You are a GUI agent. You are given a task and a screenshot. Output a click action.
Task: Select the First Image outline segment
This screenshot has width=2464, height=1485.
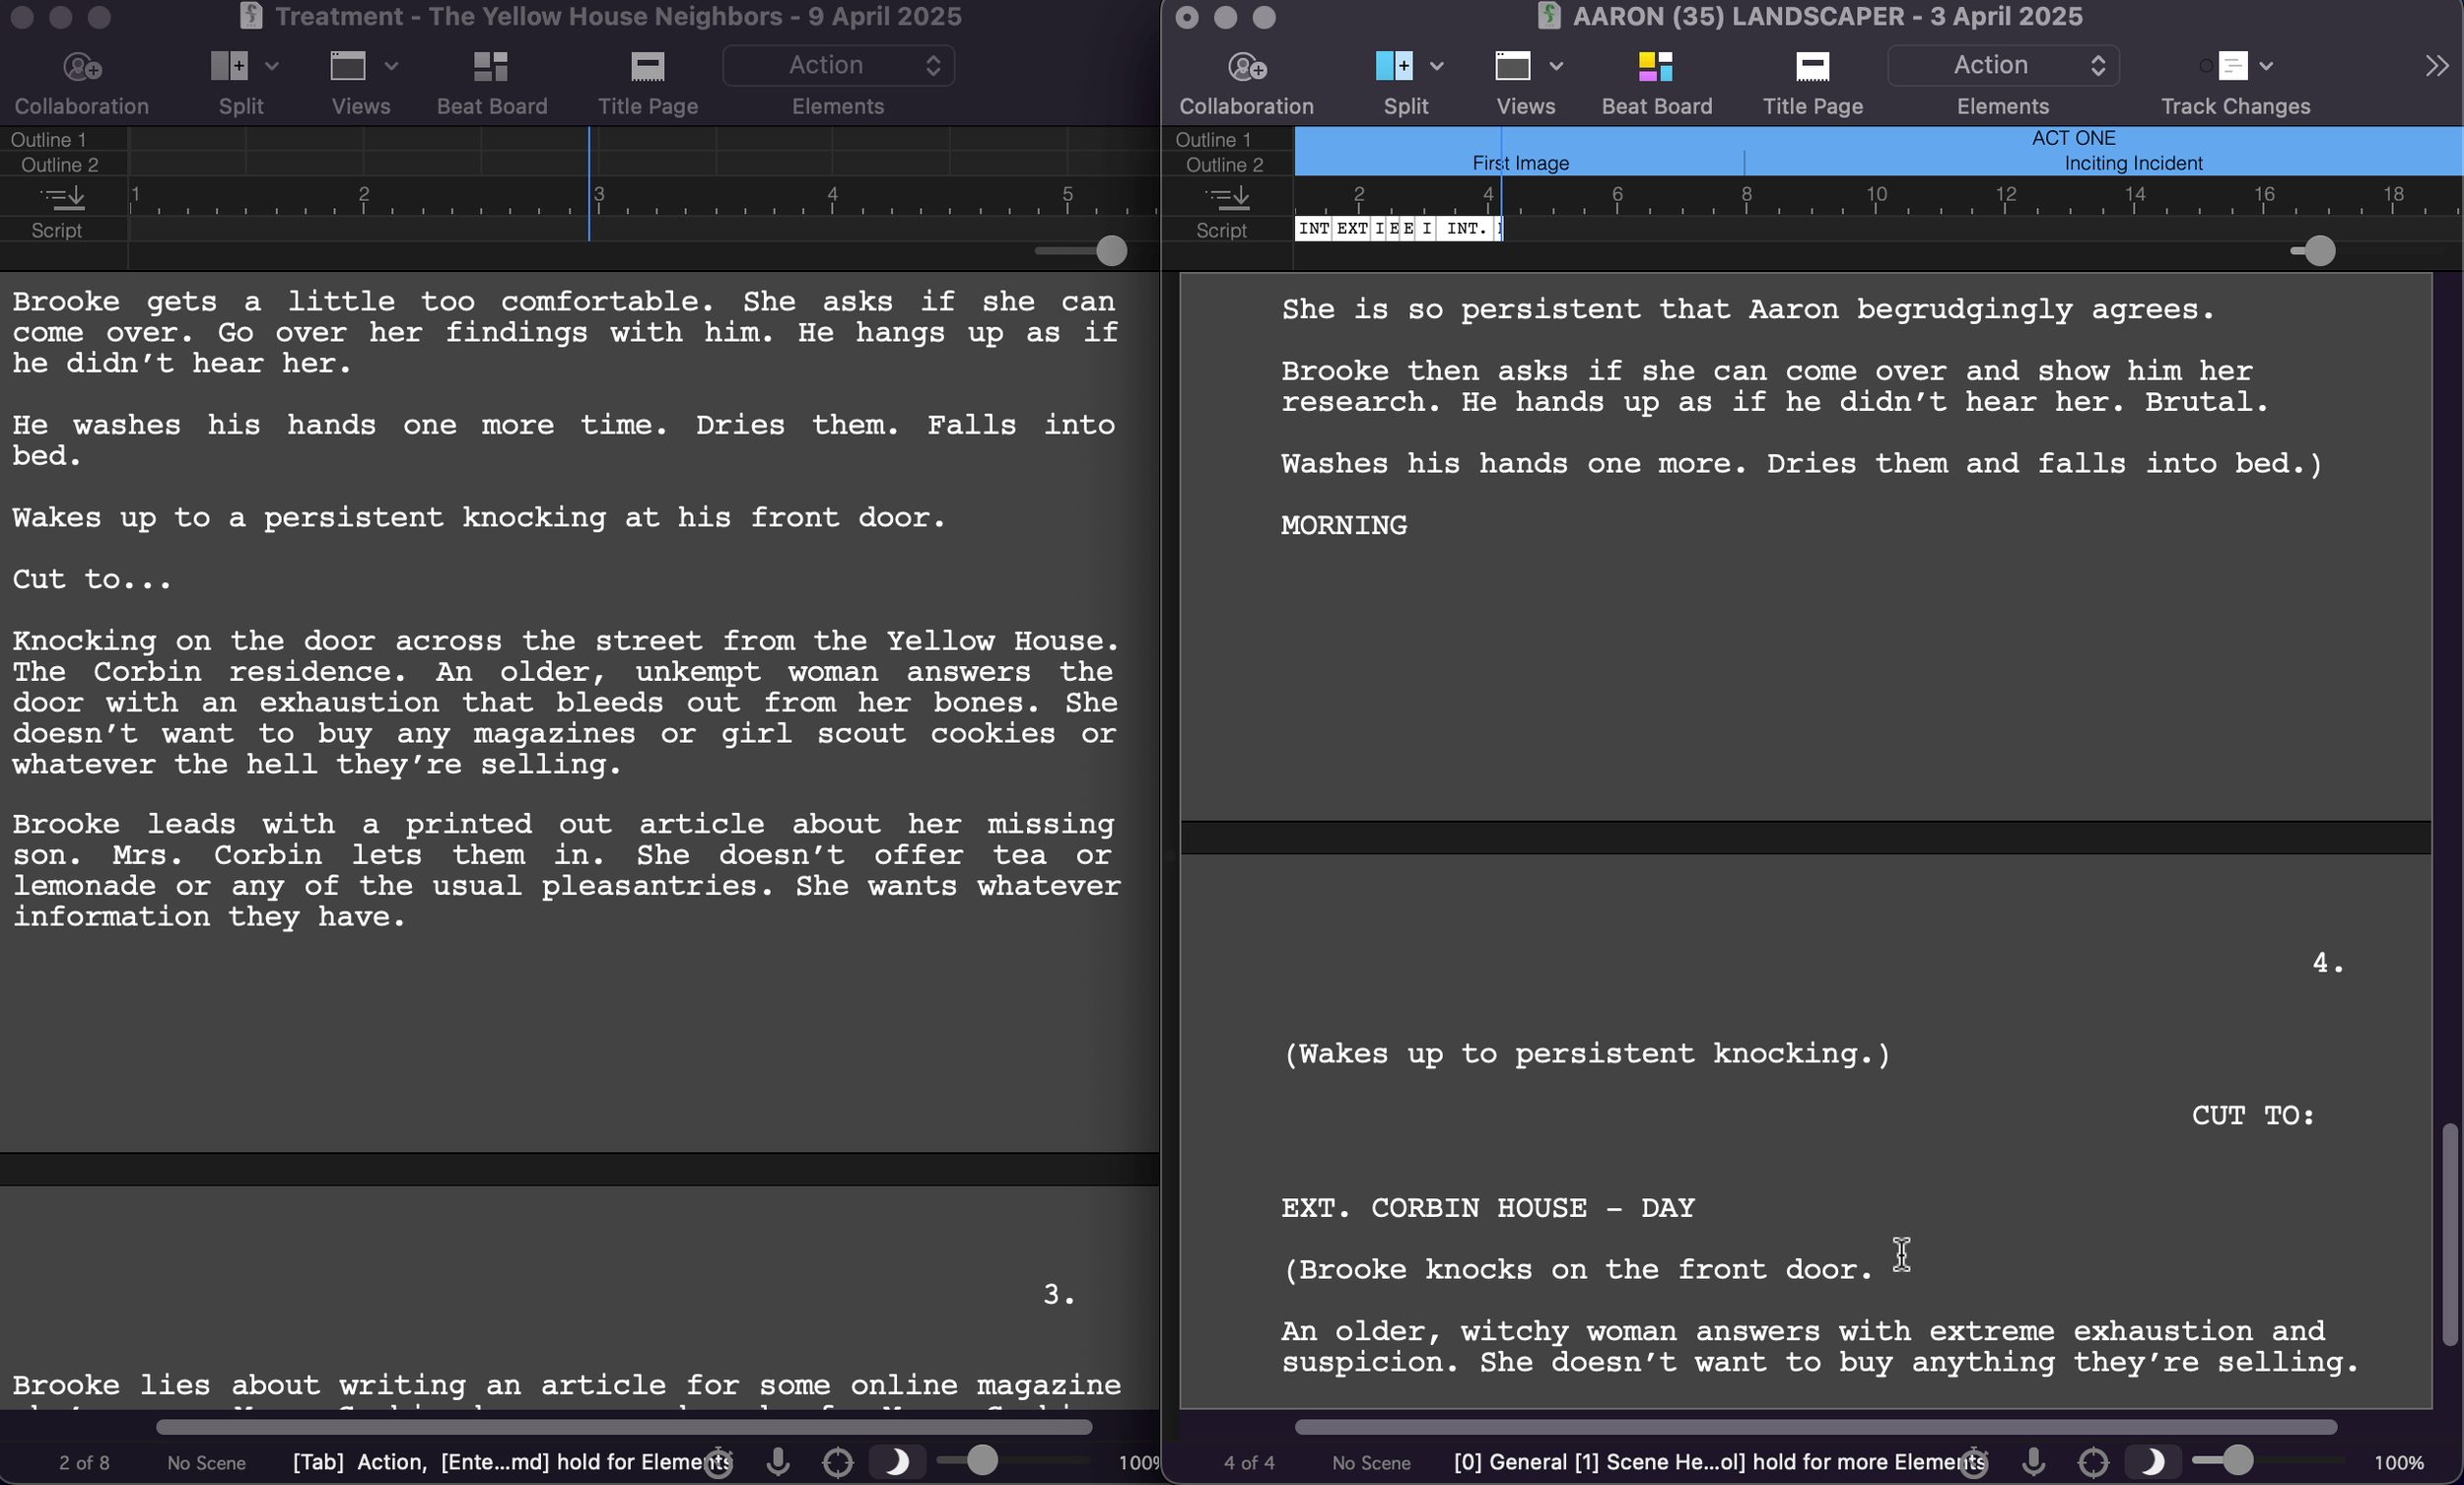coord(1519,163)
